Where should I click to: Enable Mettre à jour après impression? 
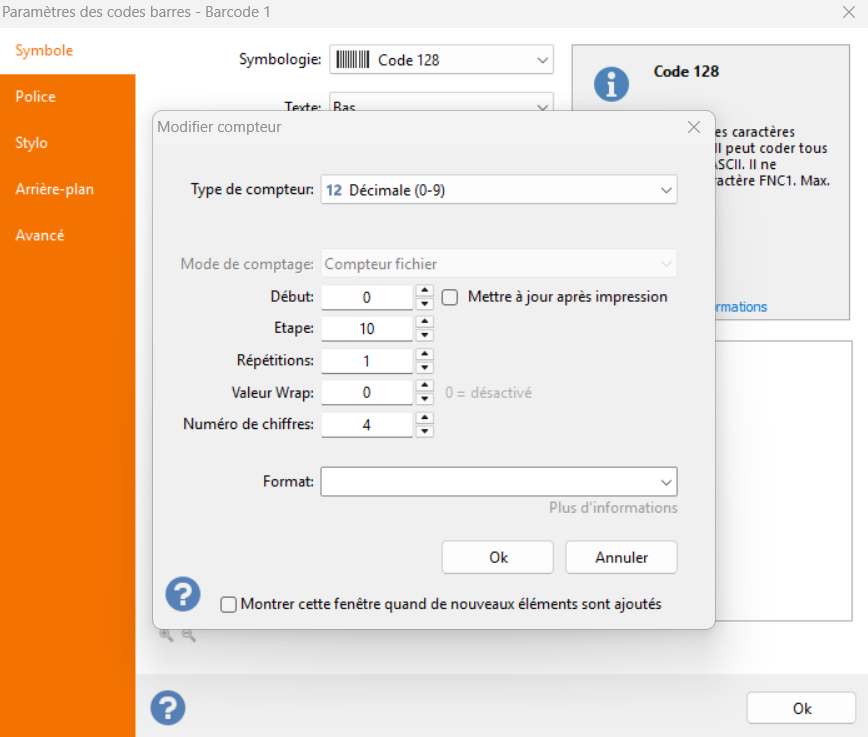450,297
